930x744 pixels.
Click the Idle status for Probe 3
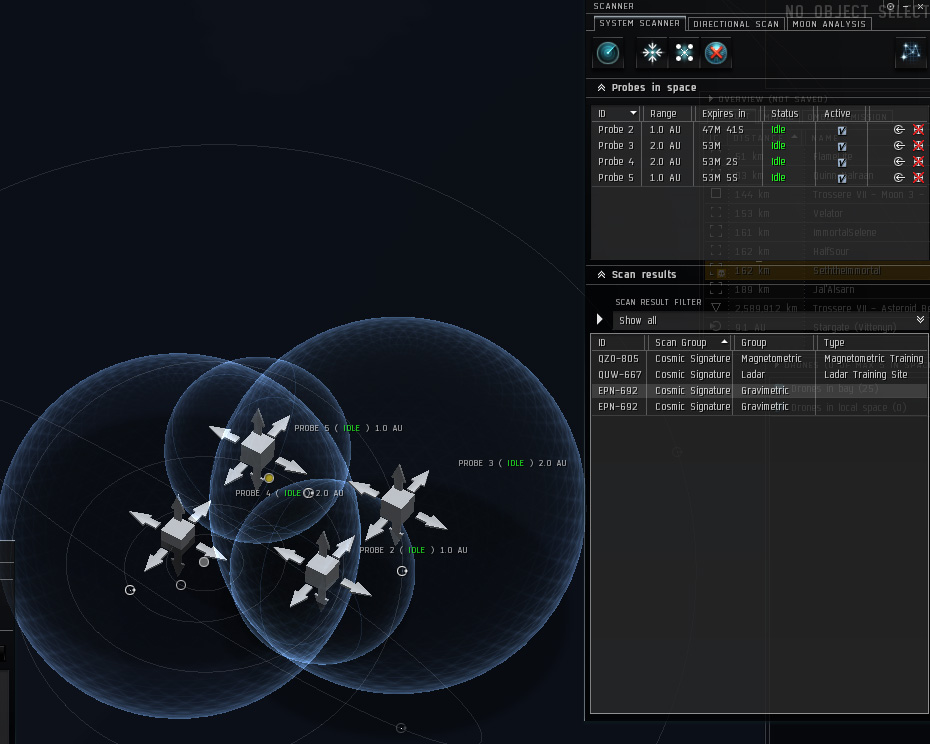click(778, 145)
